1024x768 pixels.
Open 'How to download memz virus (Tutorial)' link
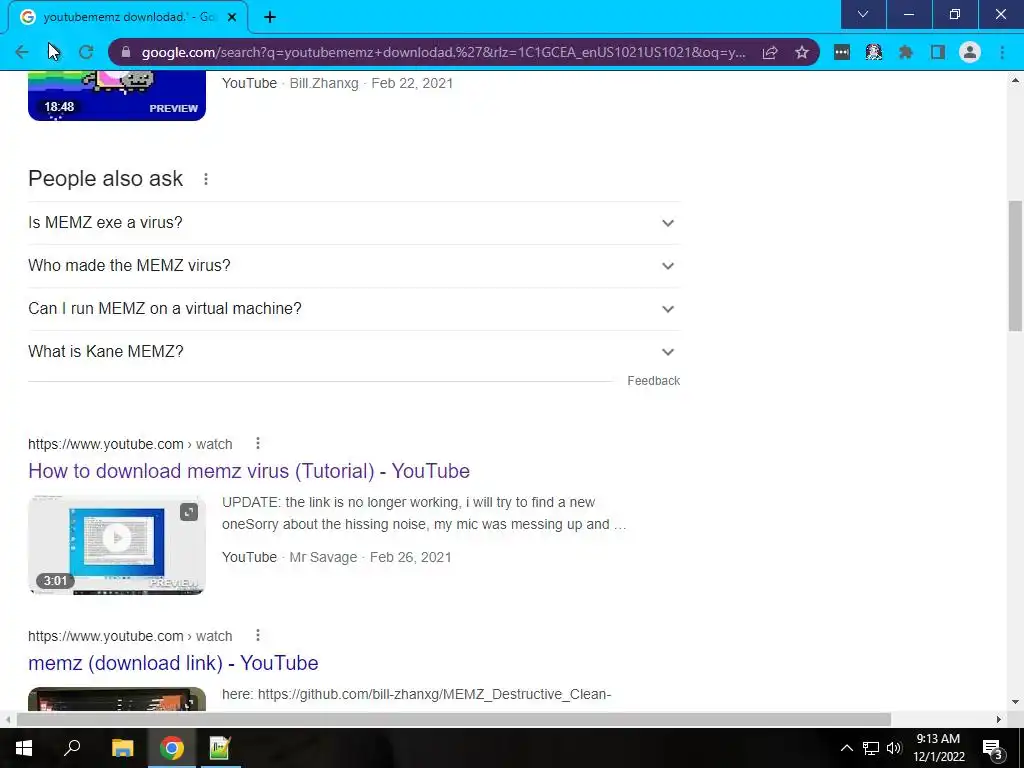[249, 471]
